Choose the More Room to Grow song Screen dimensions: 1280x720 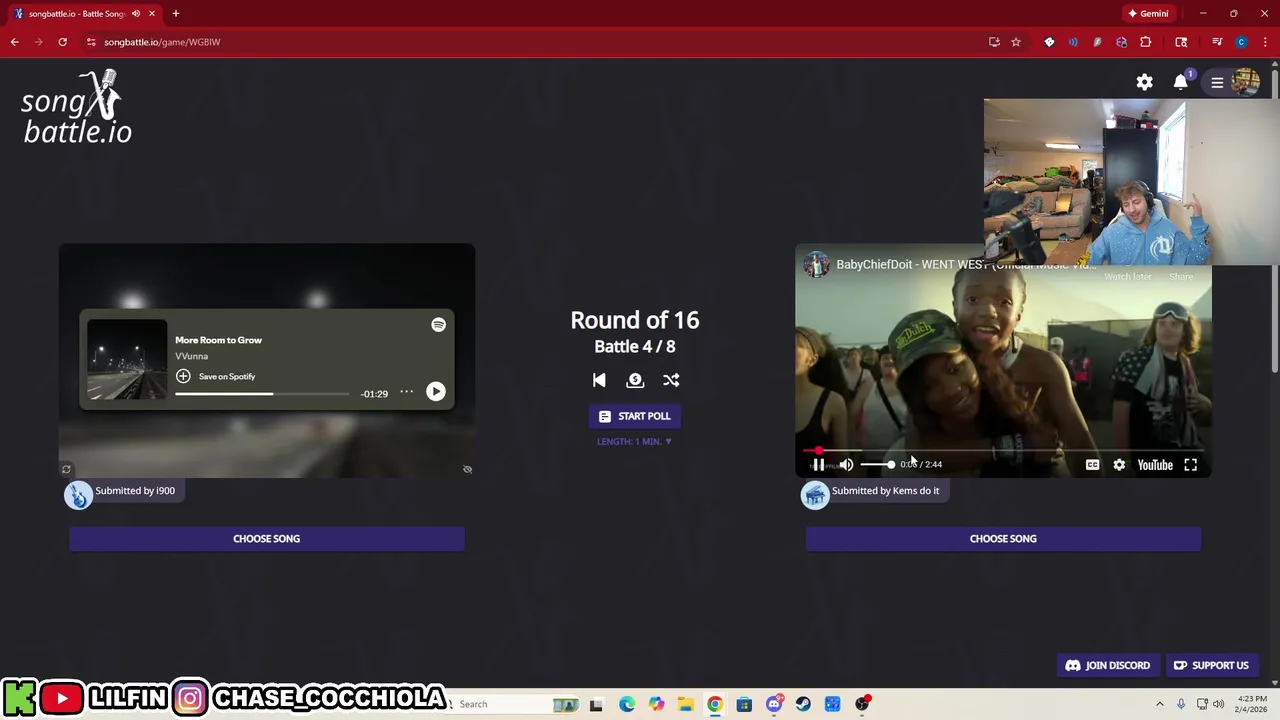(266, 538)
